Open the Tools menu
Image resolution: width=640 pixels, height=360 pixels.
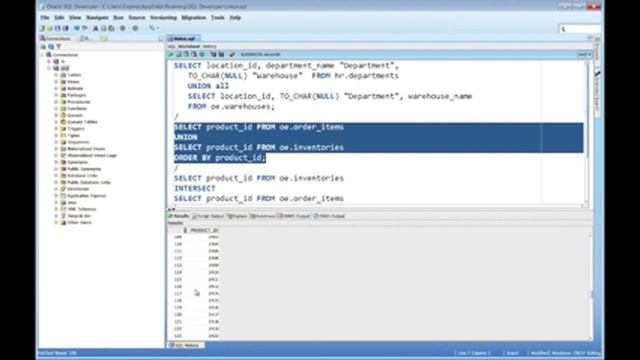coord(218,18)
